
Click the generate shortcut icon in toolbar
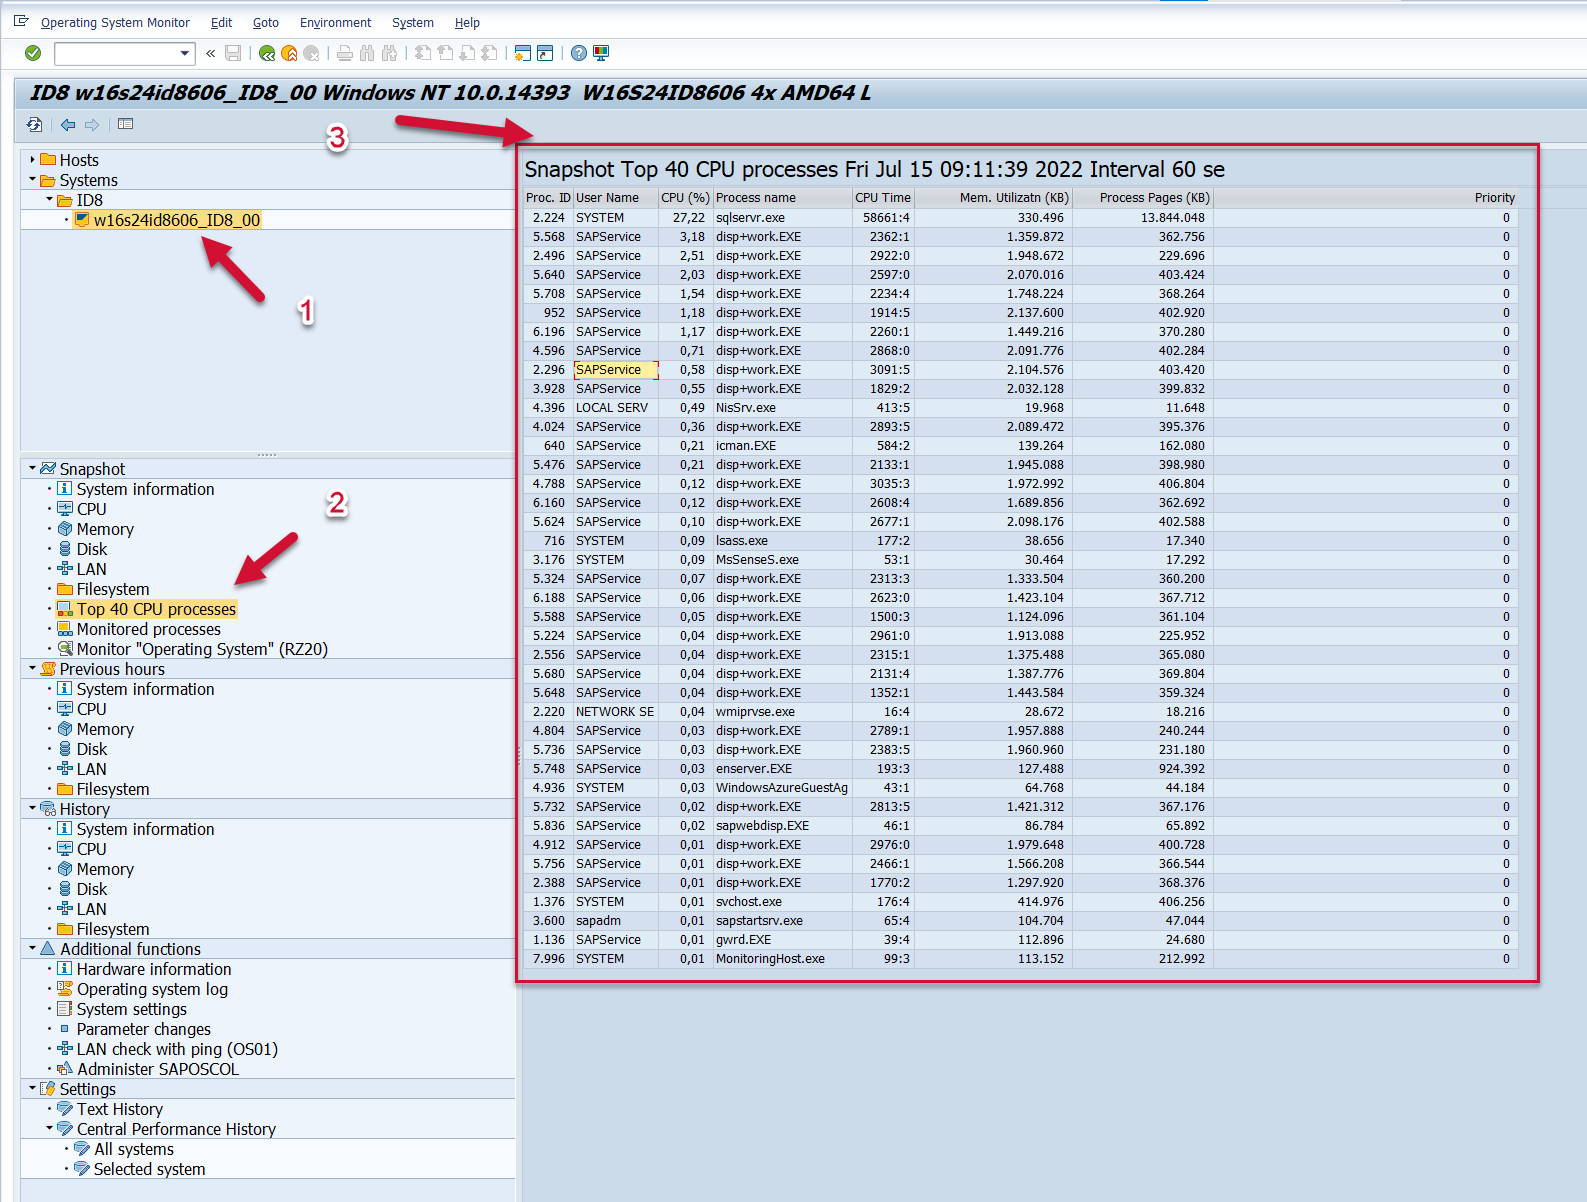coord(545,53)
